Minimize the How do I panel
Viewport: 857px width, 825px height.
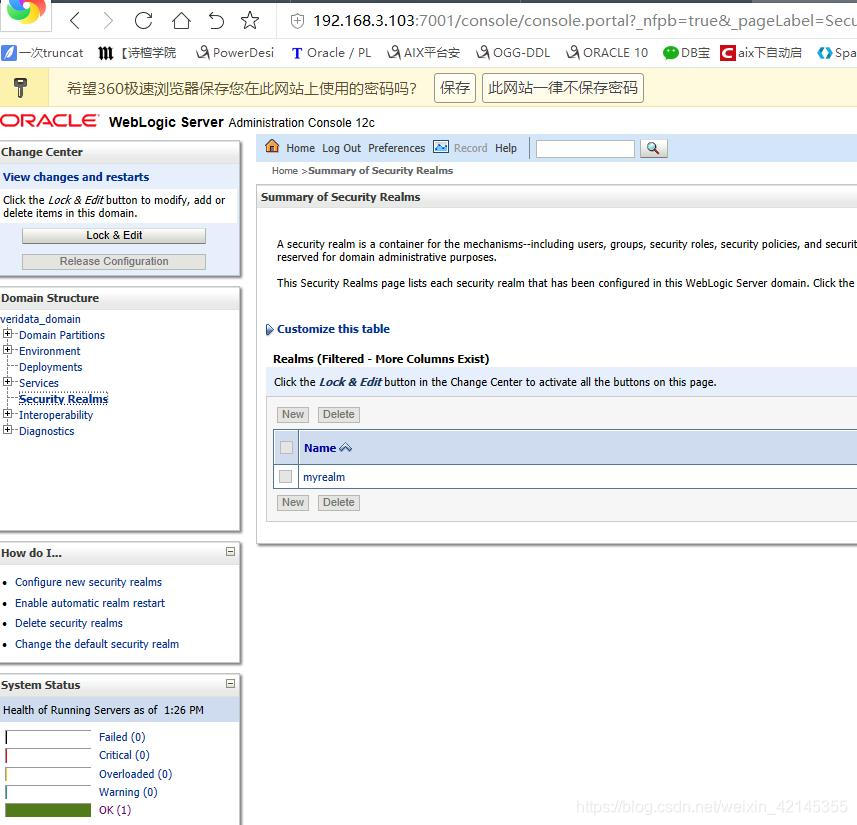(x=231, y=552)
